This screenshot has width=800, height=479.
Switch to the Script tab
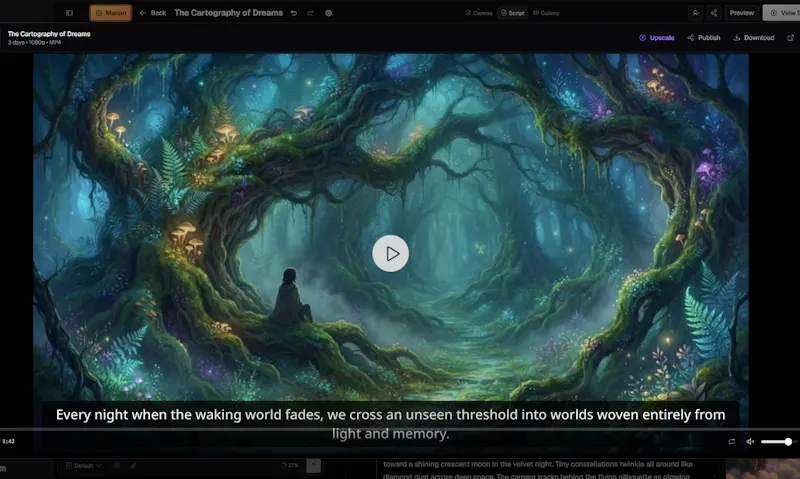tap(512, 13)
